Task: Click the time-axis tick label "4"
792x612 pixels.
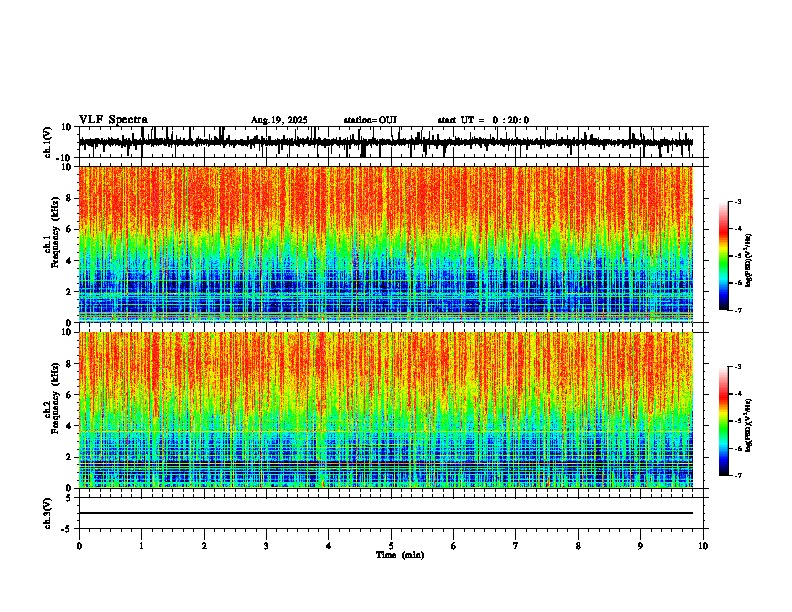Action: tap(329, 546)
